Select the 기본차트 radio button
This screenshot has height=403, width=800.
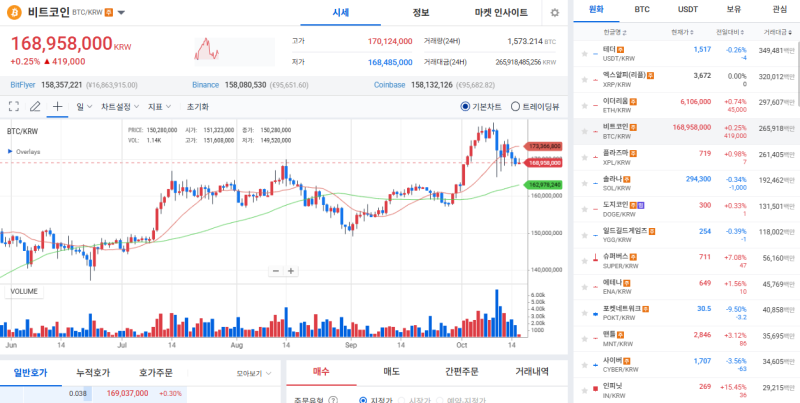(465, 106)
